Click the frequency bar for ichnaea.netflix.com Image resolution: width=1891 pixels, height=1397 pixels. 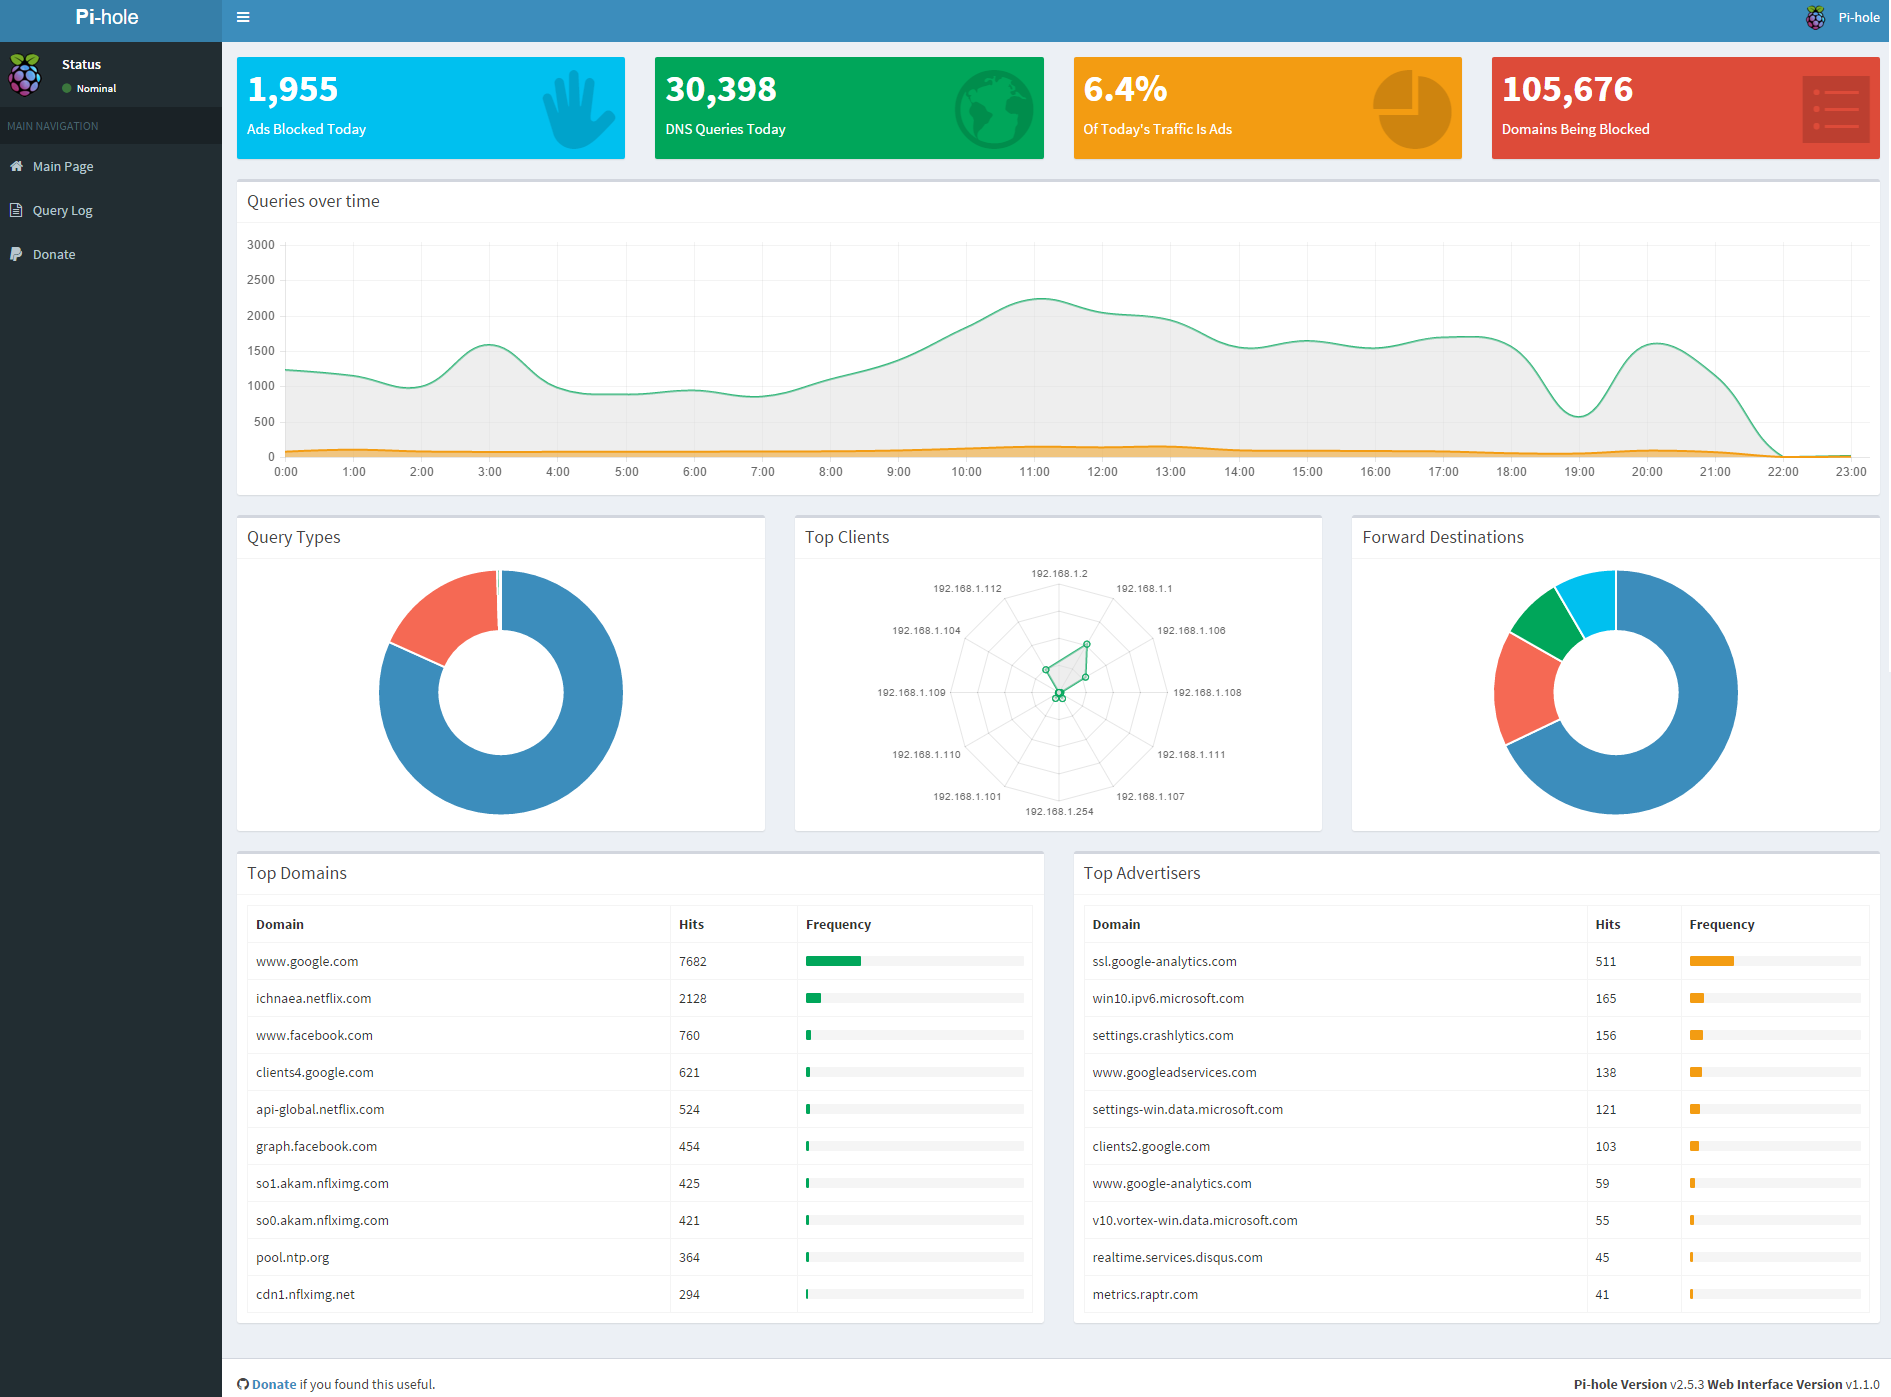pyautogui.click(x=813, y=998)
